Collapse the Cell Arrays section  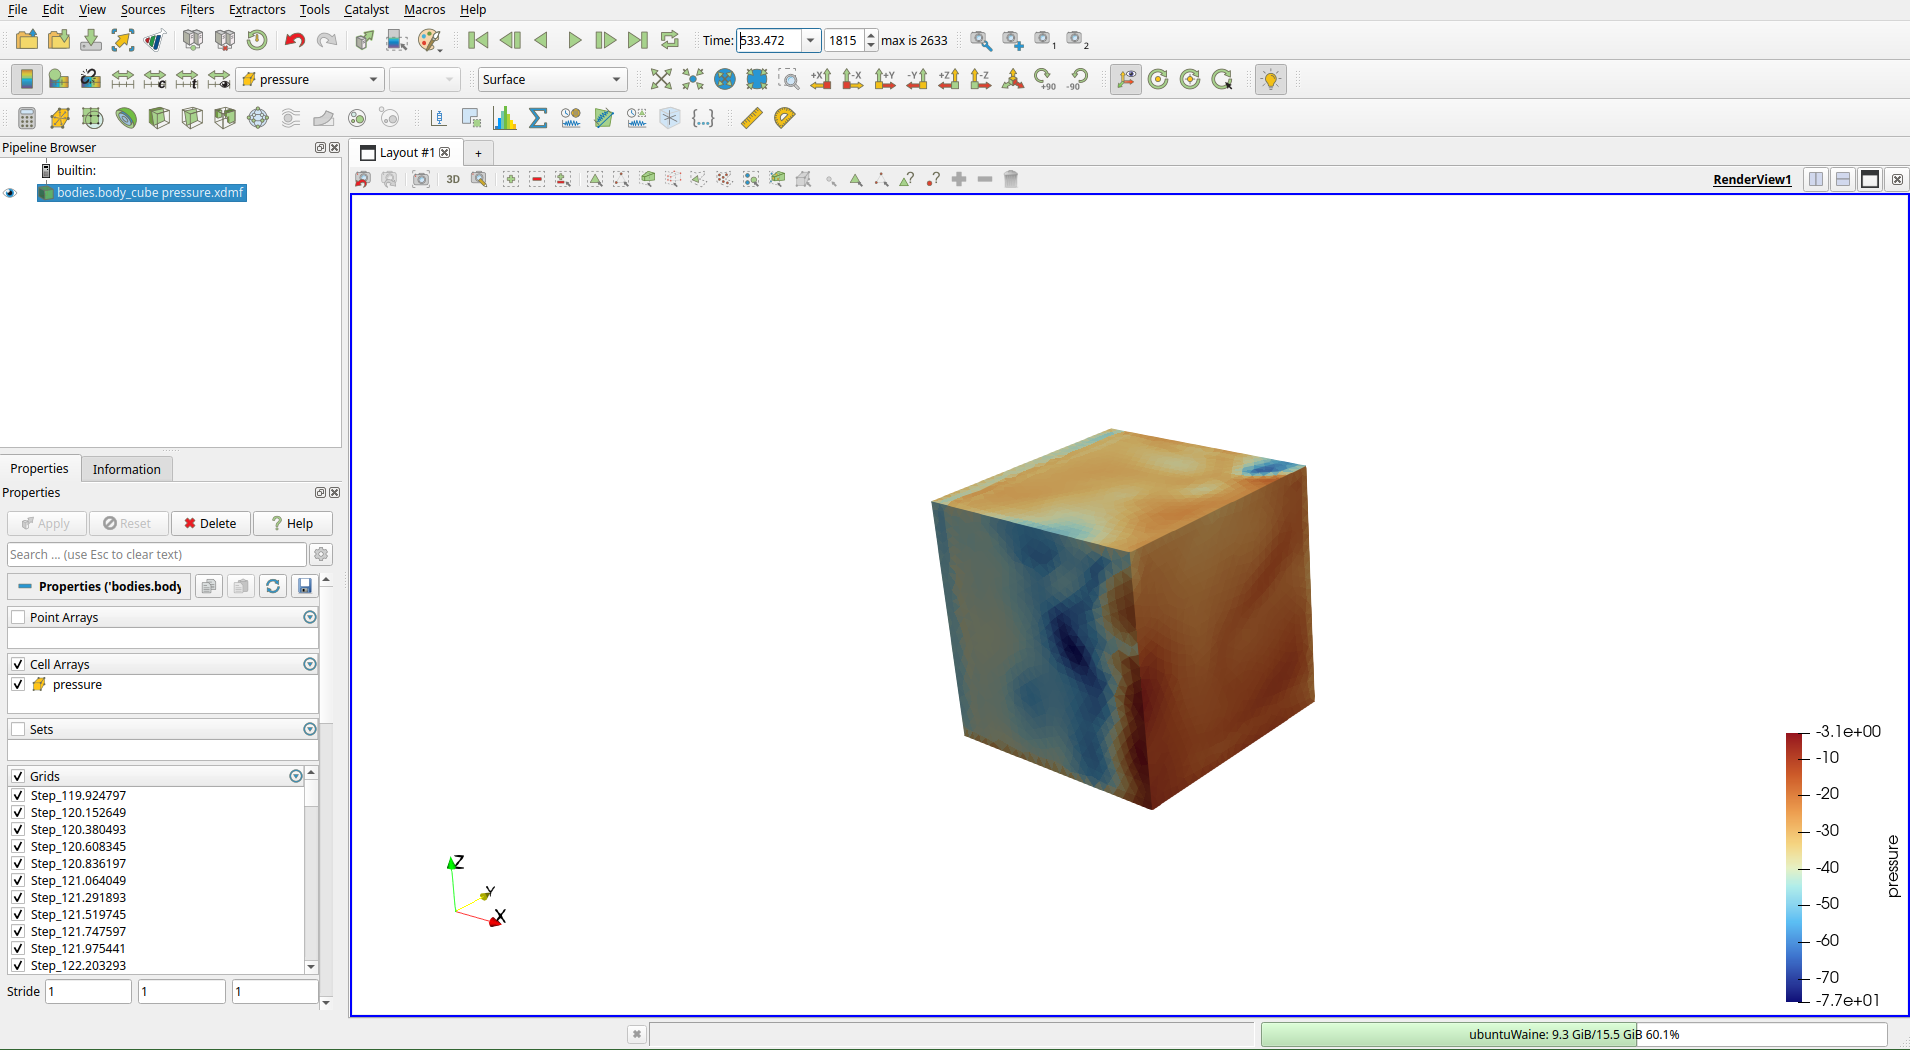310,663
